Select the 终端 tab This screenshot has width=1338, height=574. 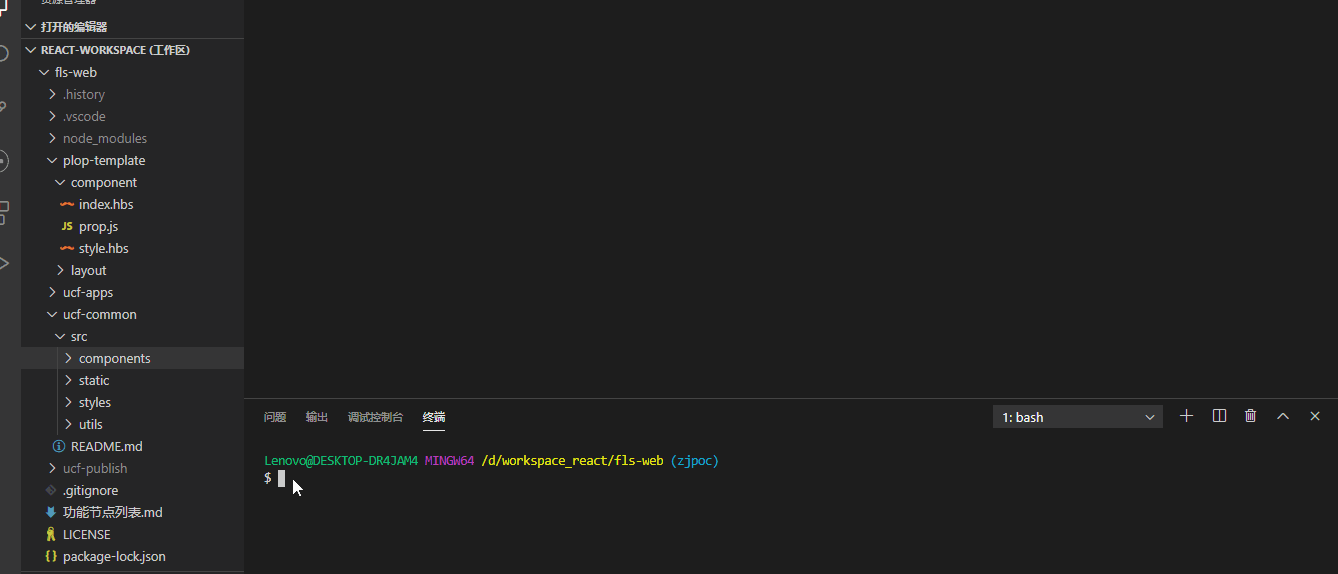click(x=434, y=417)
